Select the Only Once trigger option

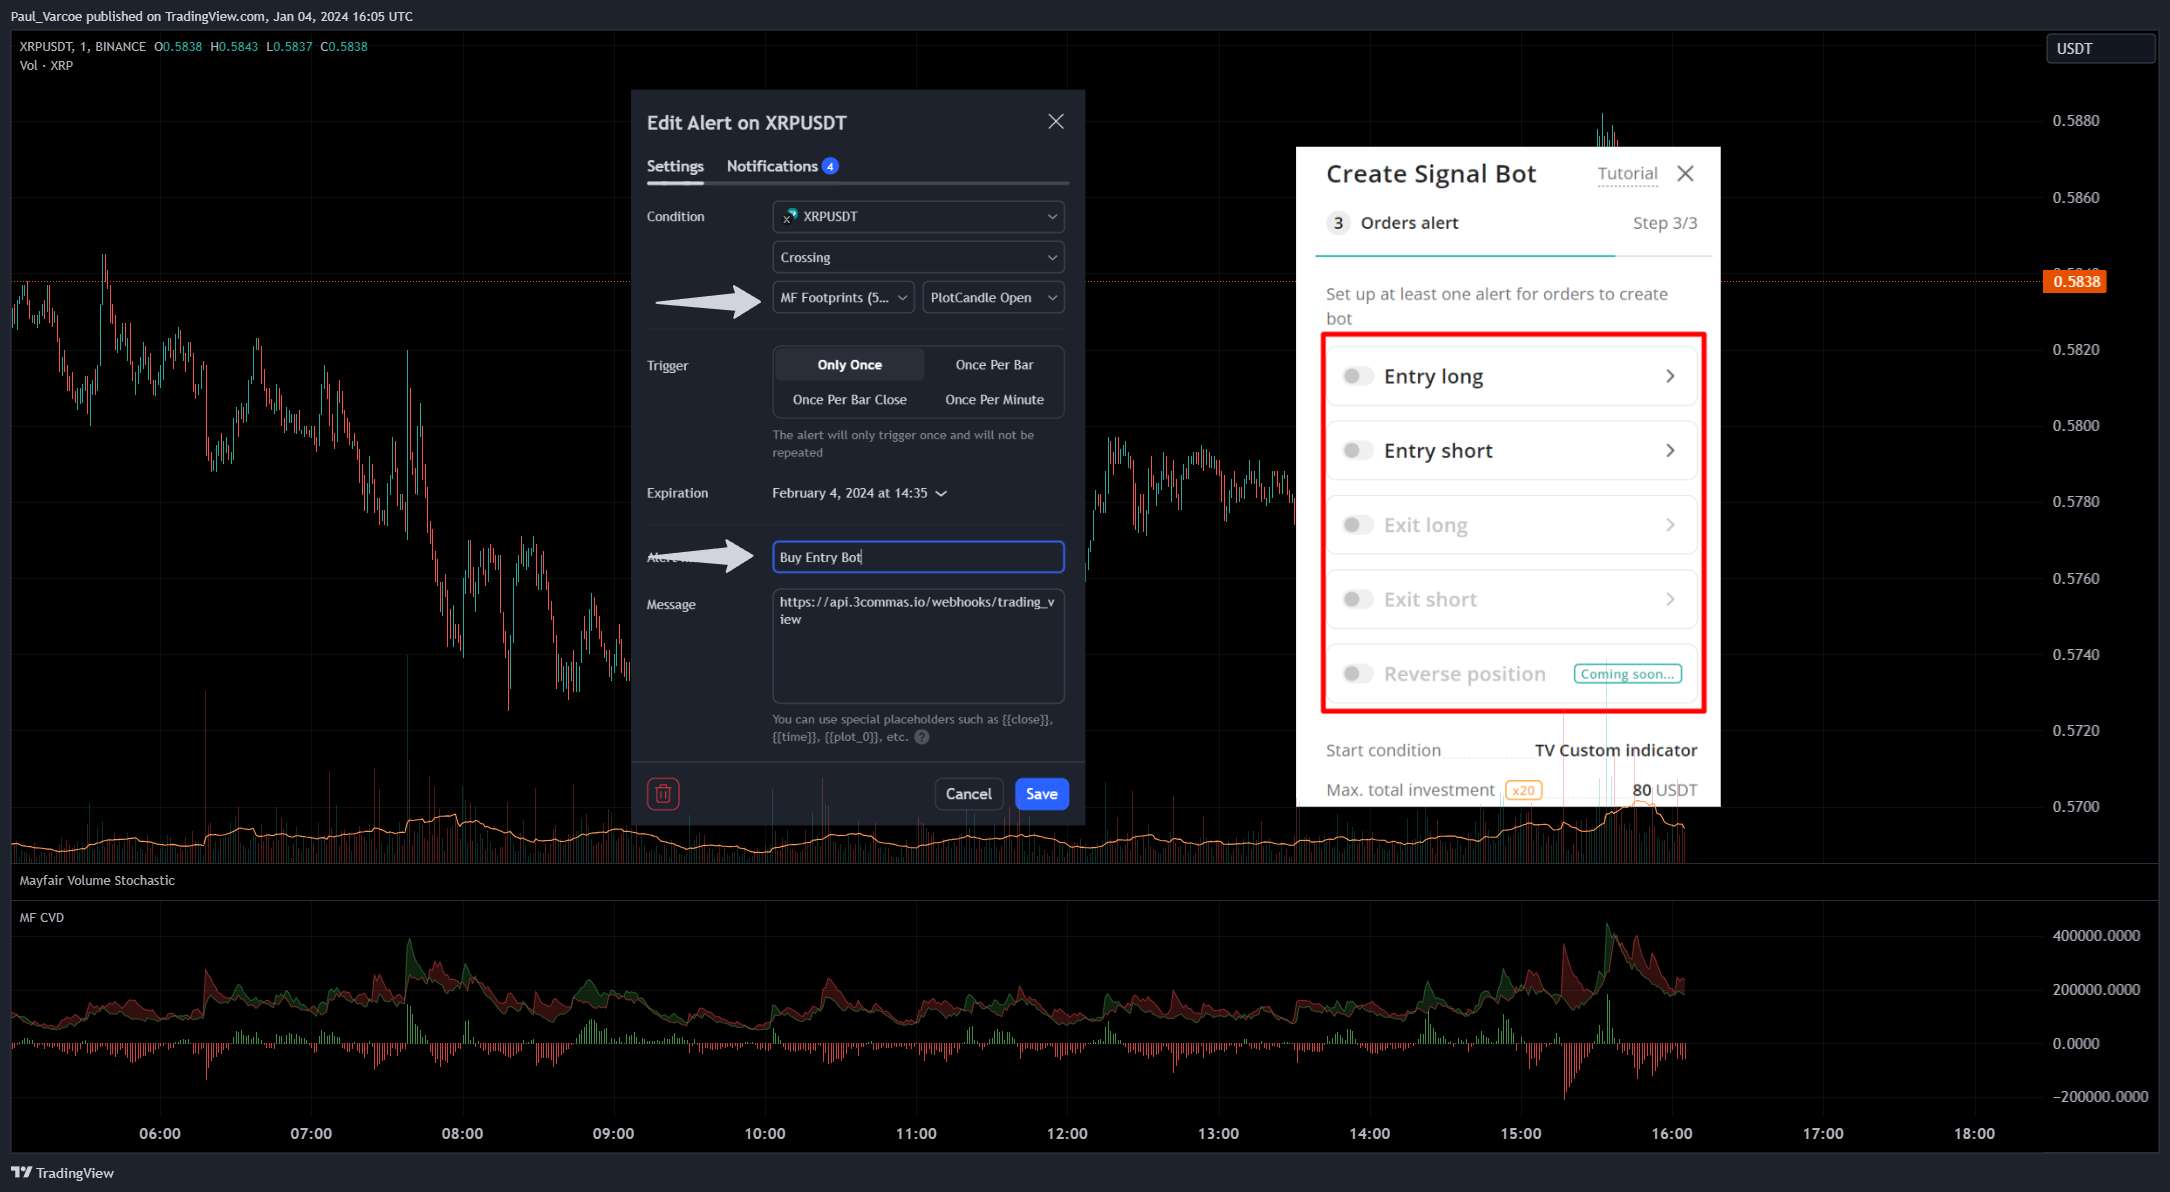pyautogui.click(x=849, y=365)
